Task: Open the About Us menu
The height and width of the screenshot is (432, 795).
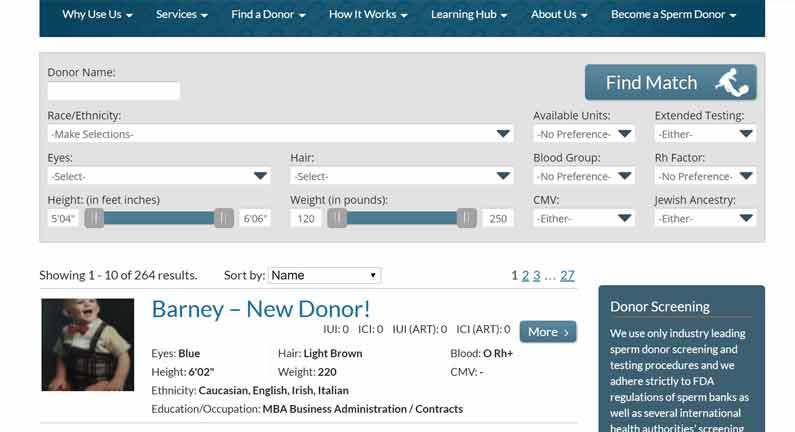Action: click(x=559, y=15)
